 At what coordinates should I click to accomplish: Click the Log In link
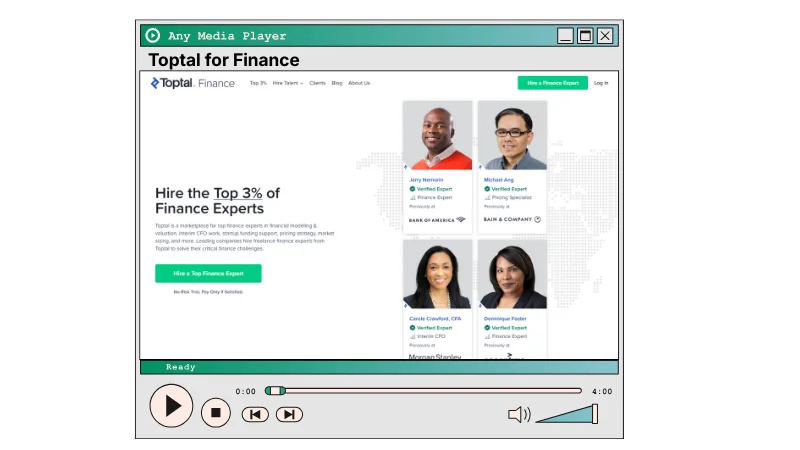[601, 83]
